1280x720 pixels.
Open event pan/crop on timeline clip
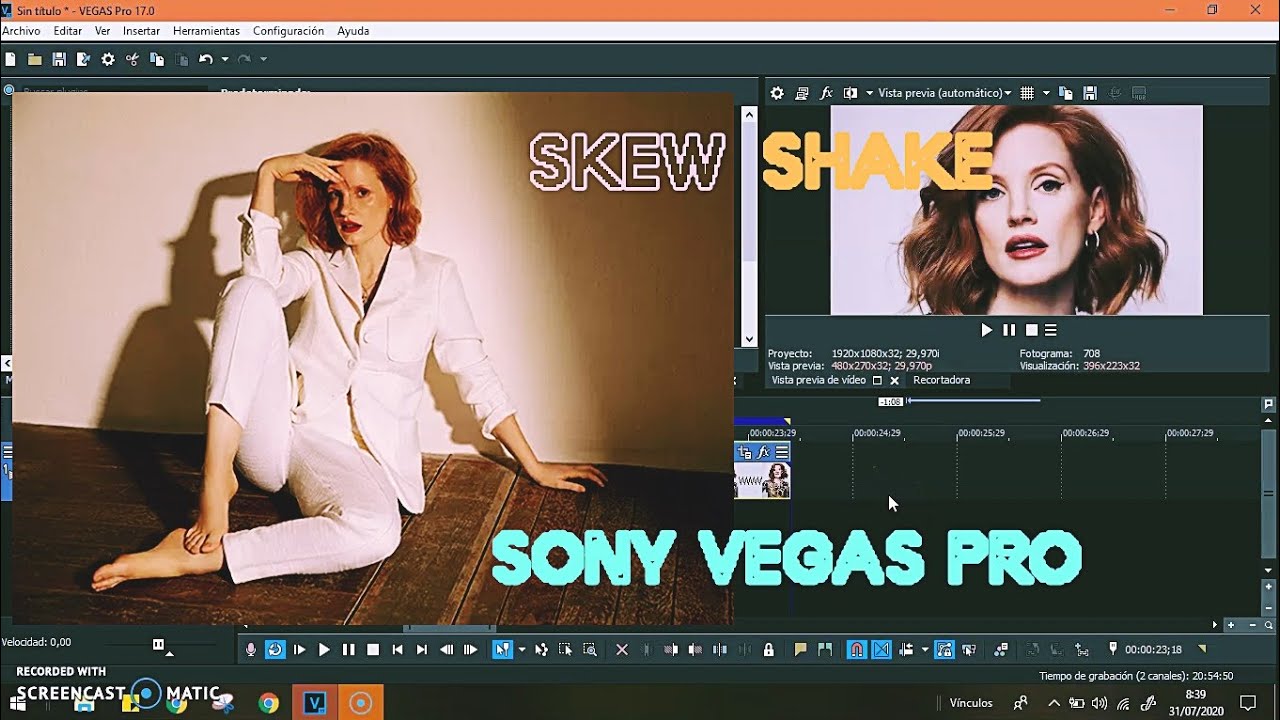[744, 453]
